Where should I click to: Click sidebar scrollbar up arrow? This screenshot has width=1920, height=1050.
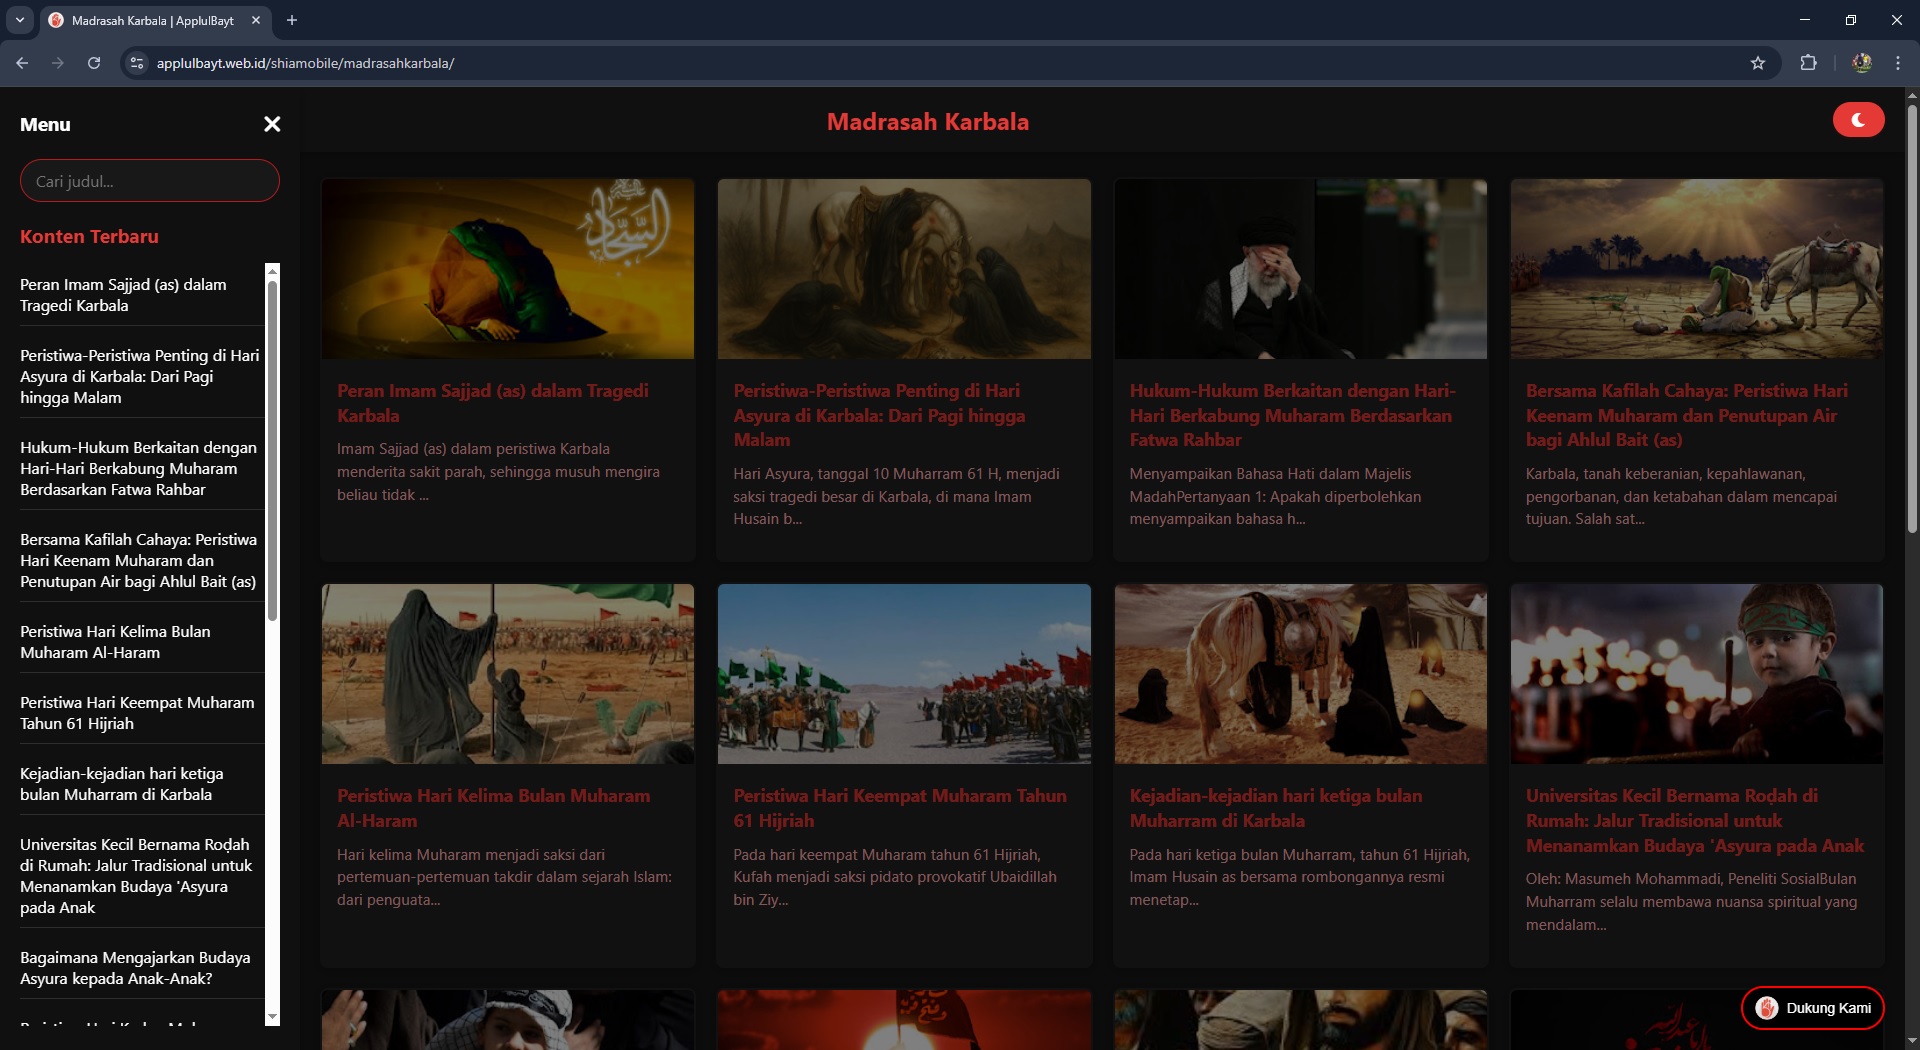click(272, 271)
